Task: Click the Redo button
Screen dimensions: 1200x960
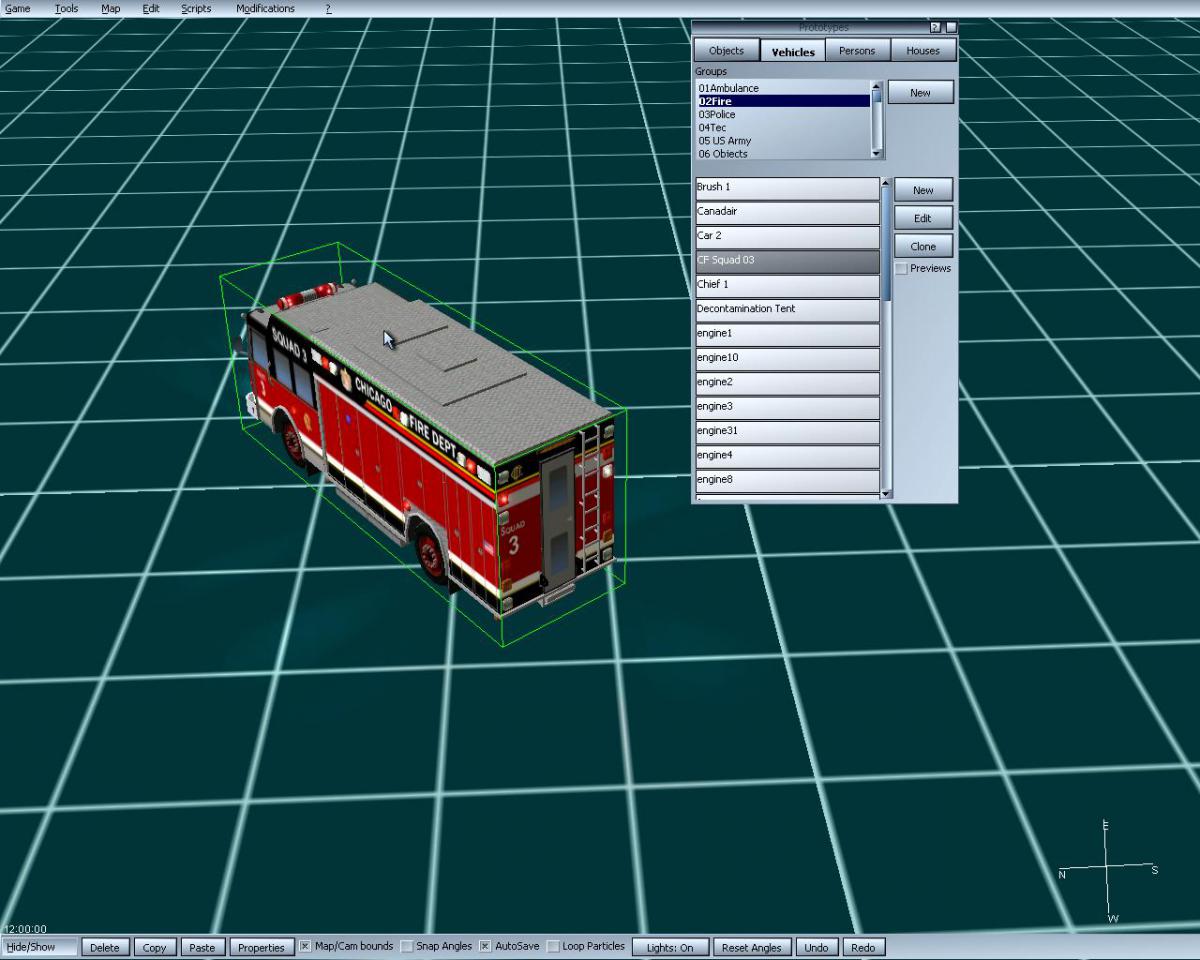Action: pyautogui.click(x=863, y=948)
